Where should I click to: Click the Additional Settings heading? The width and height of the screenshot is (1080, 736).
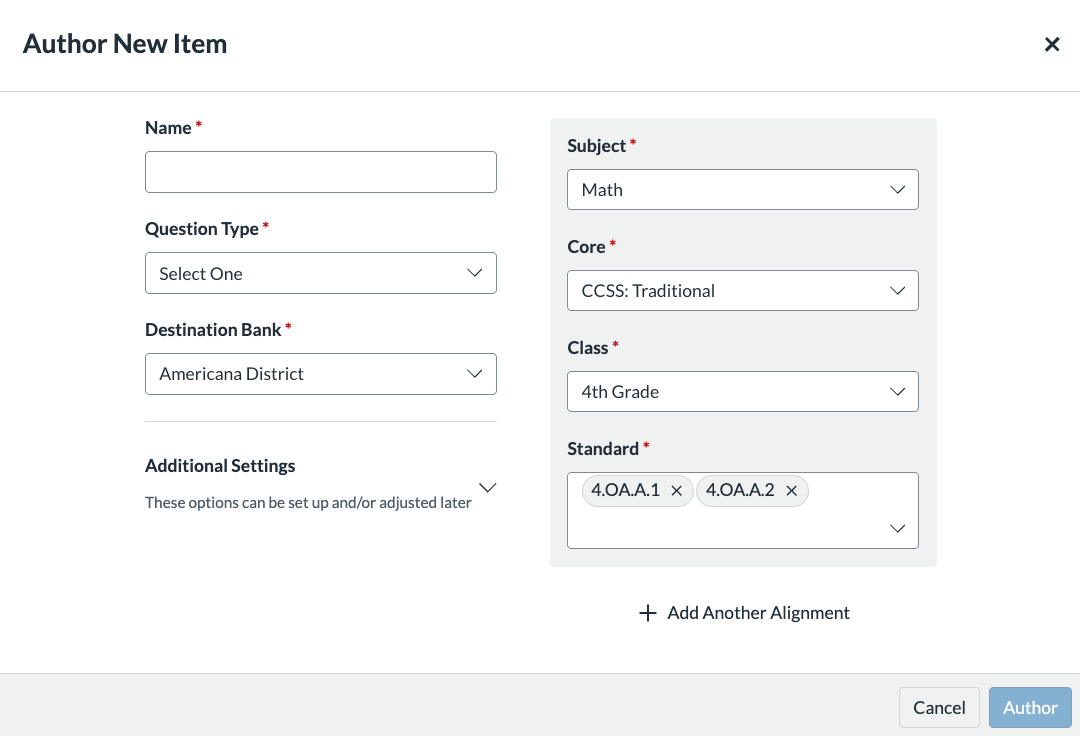tap(220, 466)
